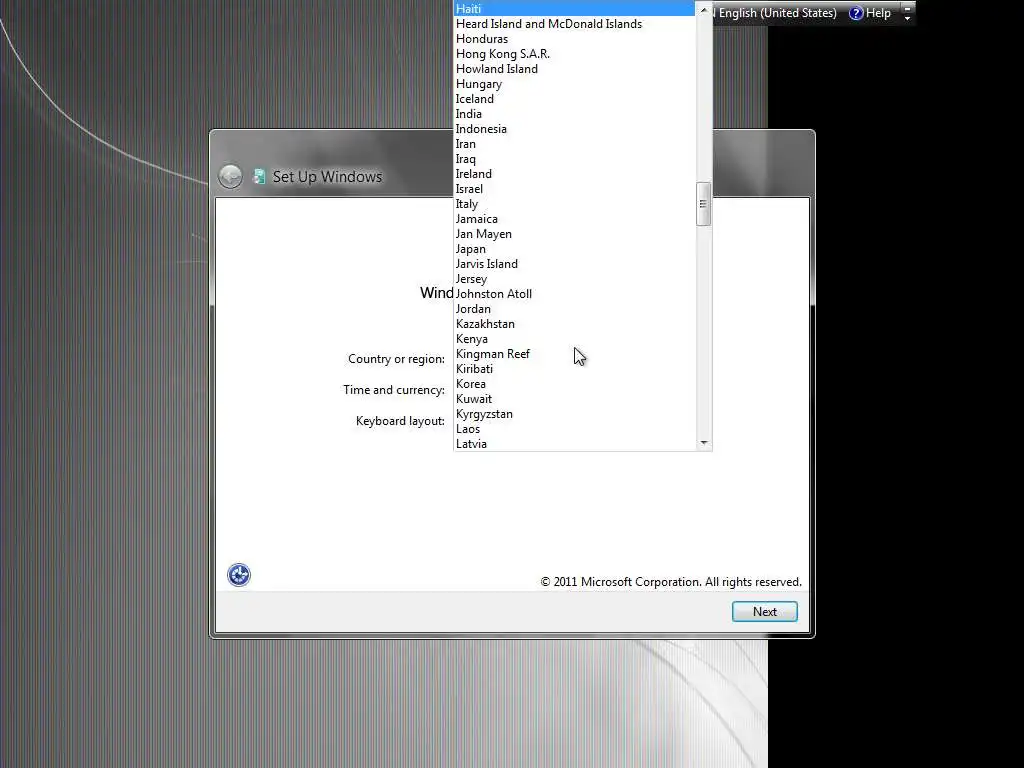This screenshot has width=1024, height=768.
Task: Select Heard Island and McDonald Islands
Action: (x=574, y=24)
